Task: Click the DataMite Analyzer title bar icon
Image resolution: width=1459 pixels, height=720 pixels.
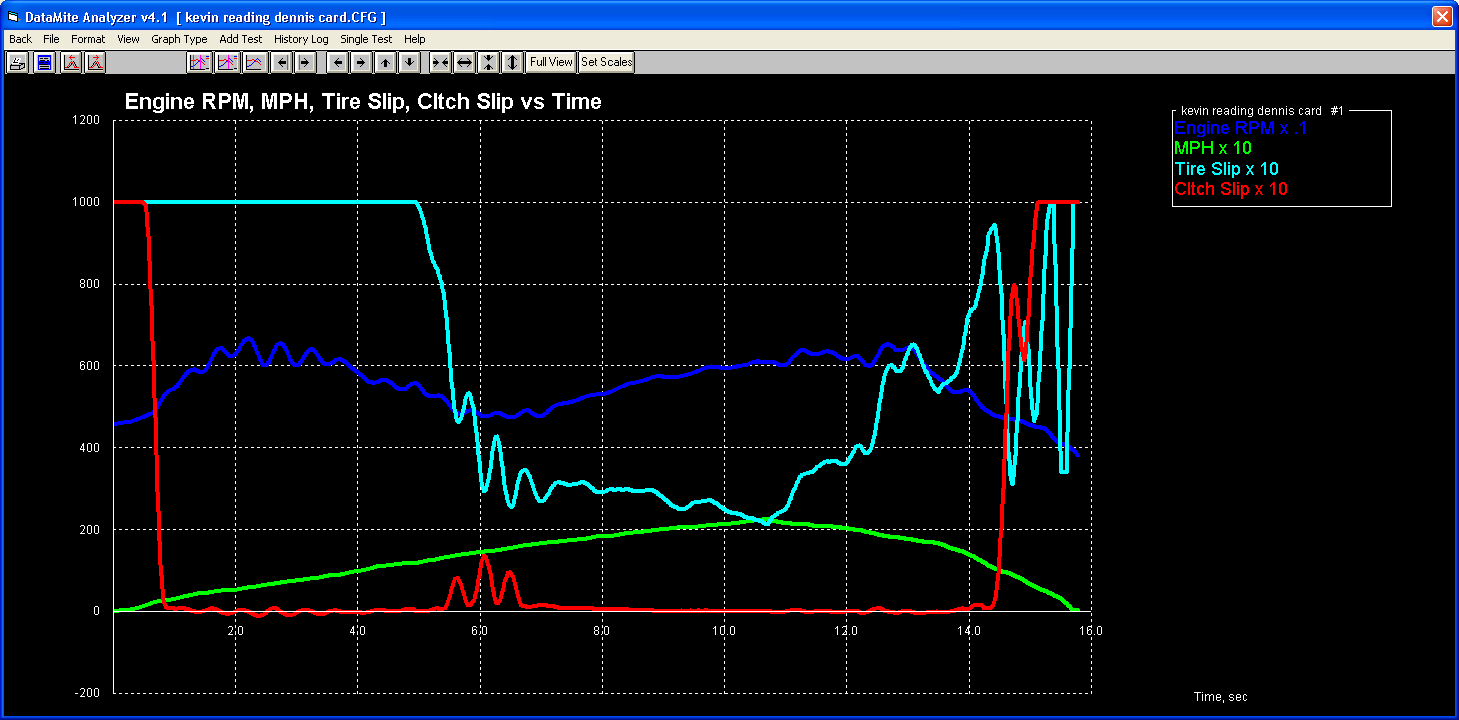Action: coord(14,16)
